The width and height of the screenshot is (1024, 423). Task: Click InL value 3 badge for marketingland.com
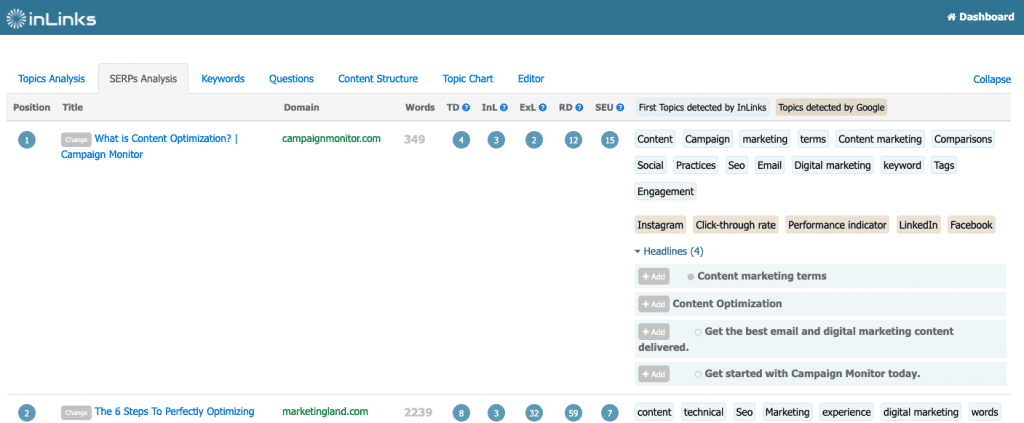coord(496,413)
